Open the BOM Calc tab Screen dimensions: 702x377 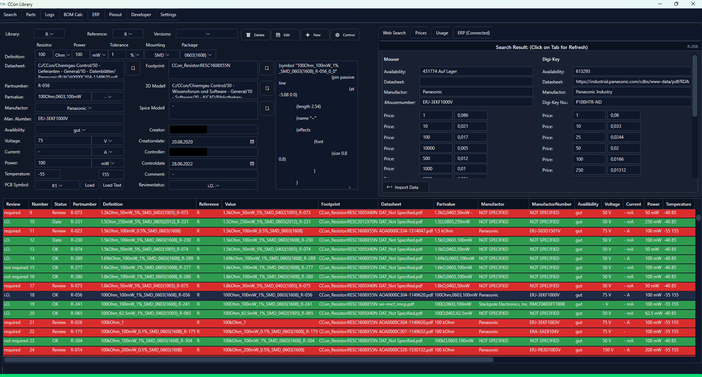tap(73, 15)
